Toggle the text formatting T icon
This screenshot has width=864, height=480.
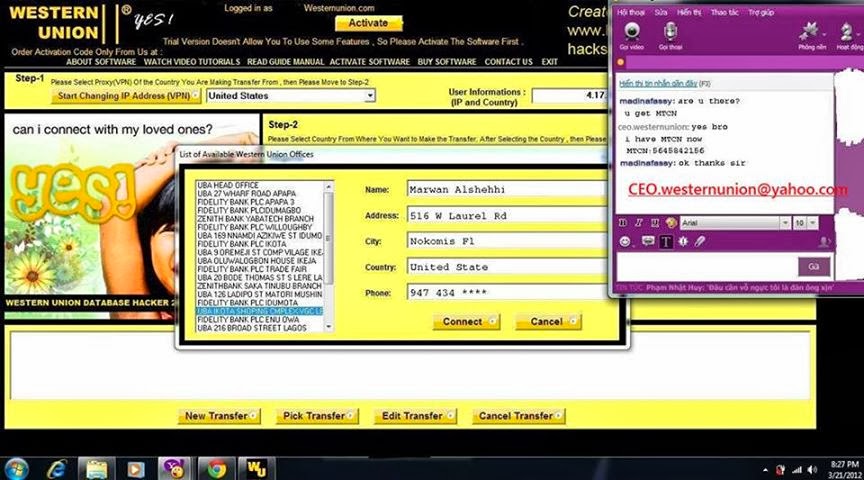point(666,241)
